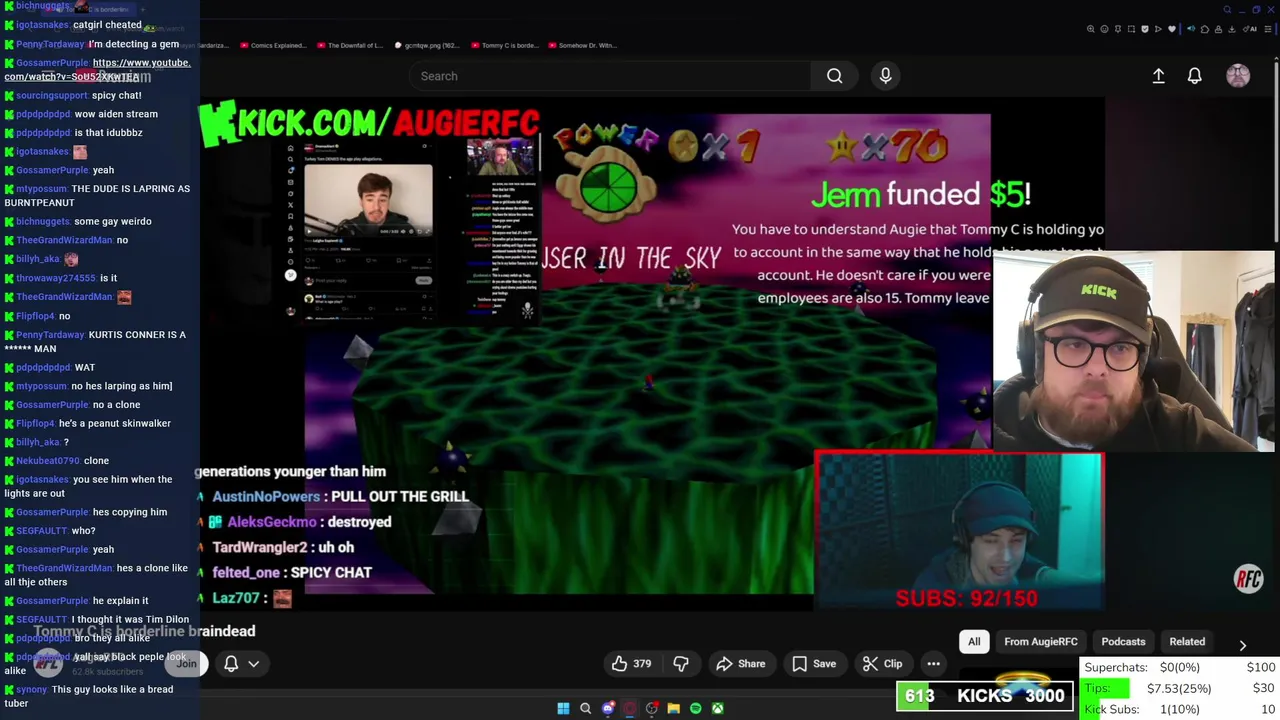The image size is (1280, 720).
Task: Open browser downloads arrow icon
Action: tap(1232, 29)
